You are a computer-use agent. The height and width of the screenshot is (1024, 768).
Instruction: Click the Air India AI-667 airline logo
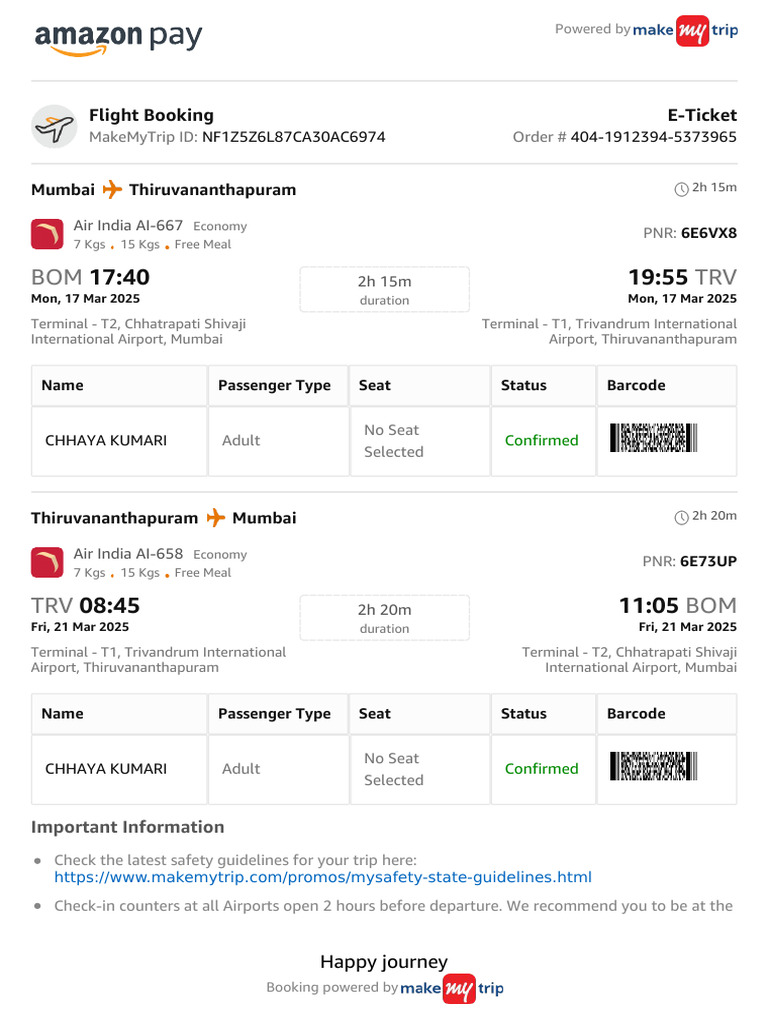click(47, 234)
